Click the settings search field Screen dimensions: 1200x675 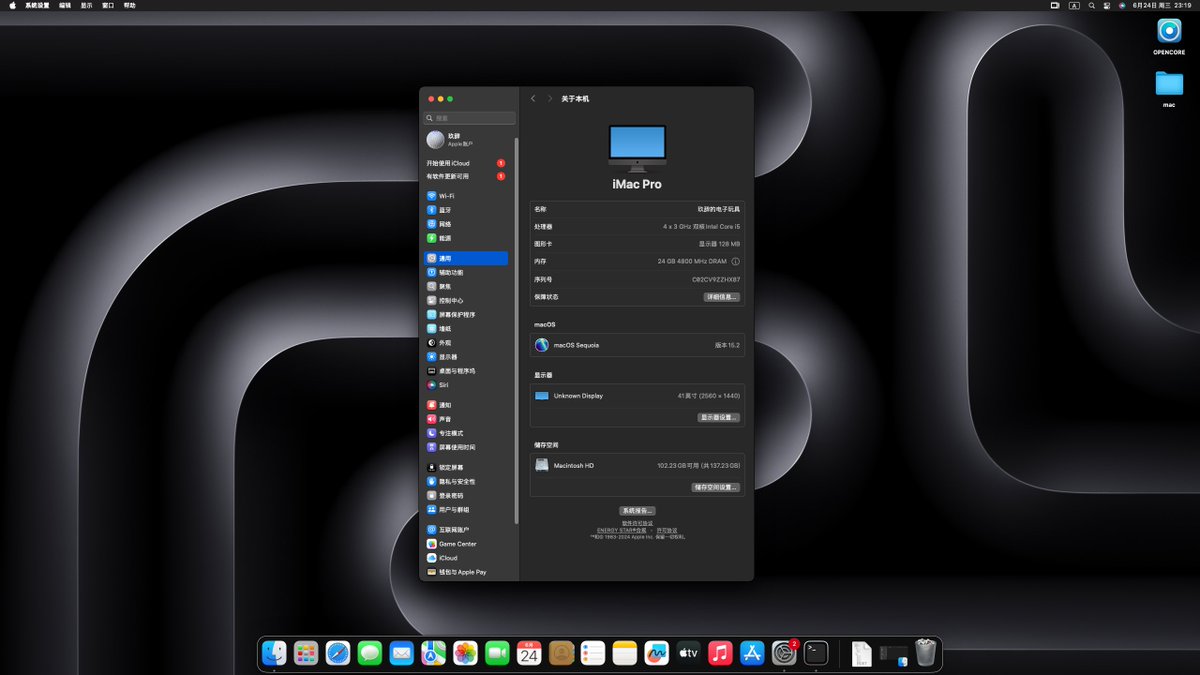tap(469, 118)
